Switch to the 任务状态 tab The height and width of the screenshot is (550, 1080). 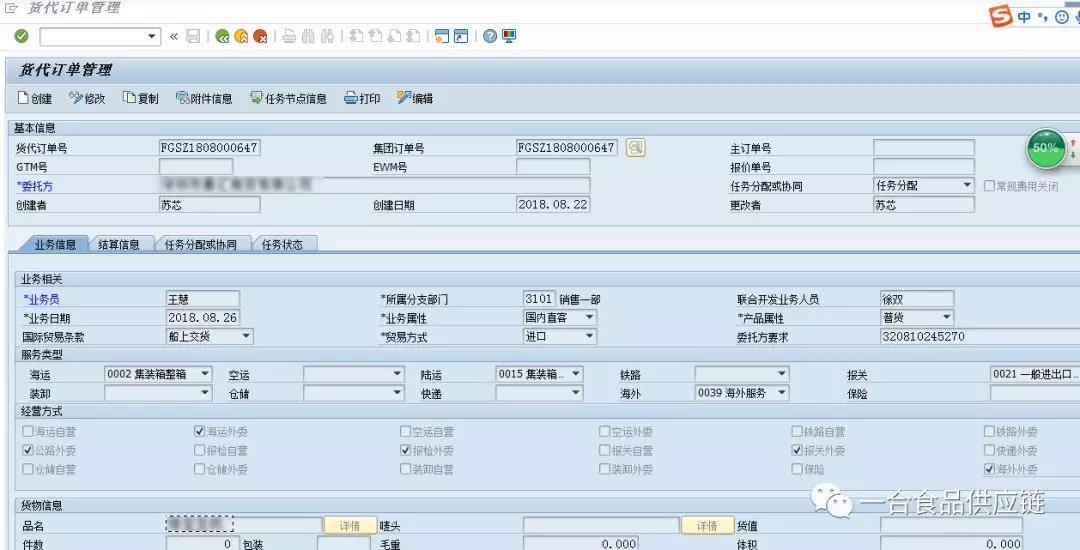tap(282, 244)
